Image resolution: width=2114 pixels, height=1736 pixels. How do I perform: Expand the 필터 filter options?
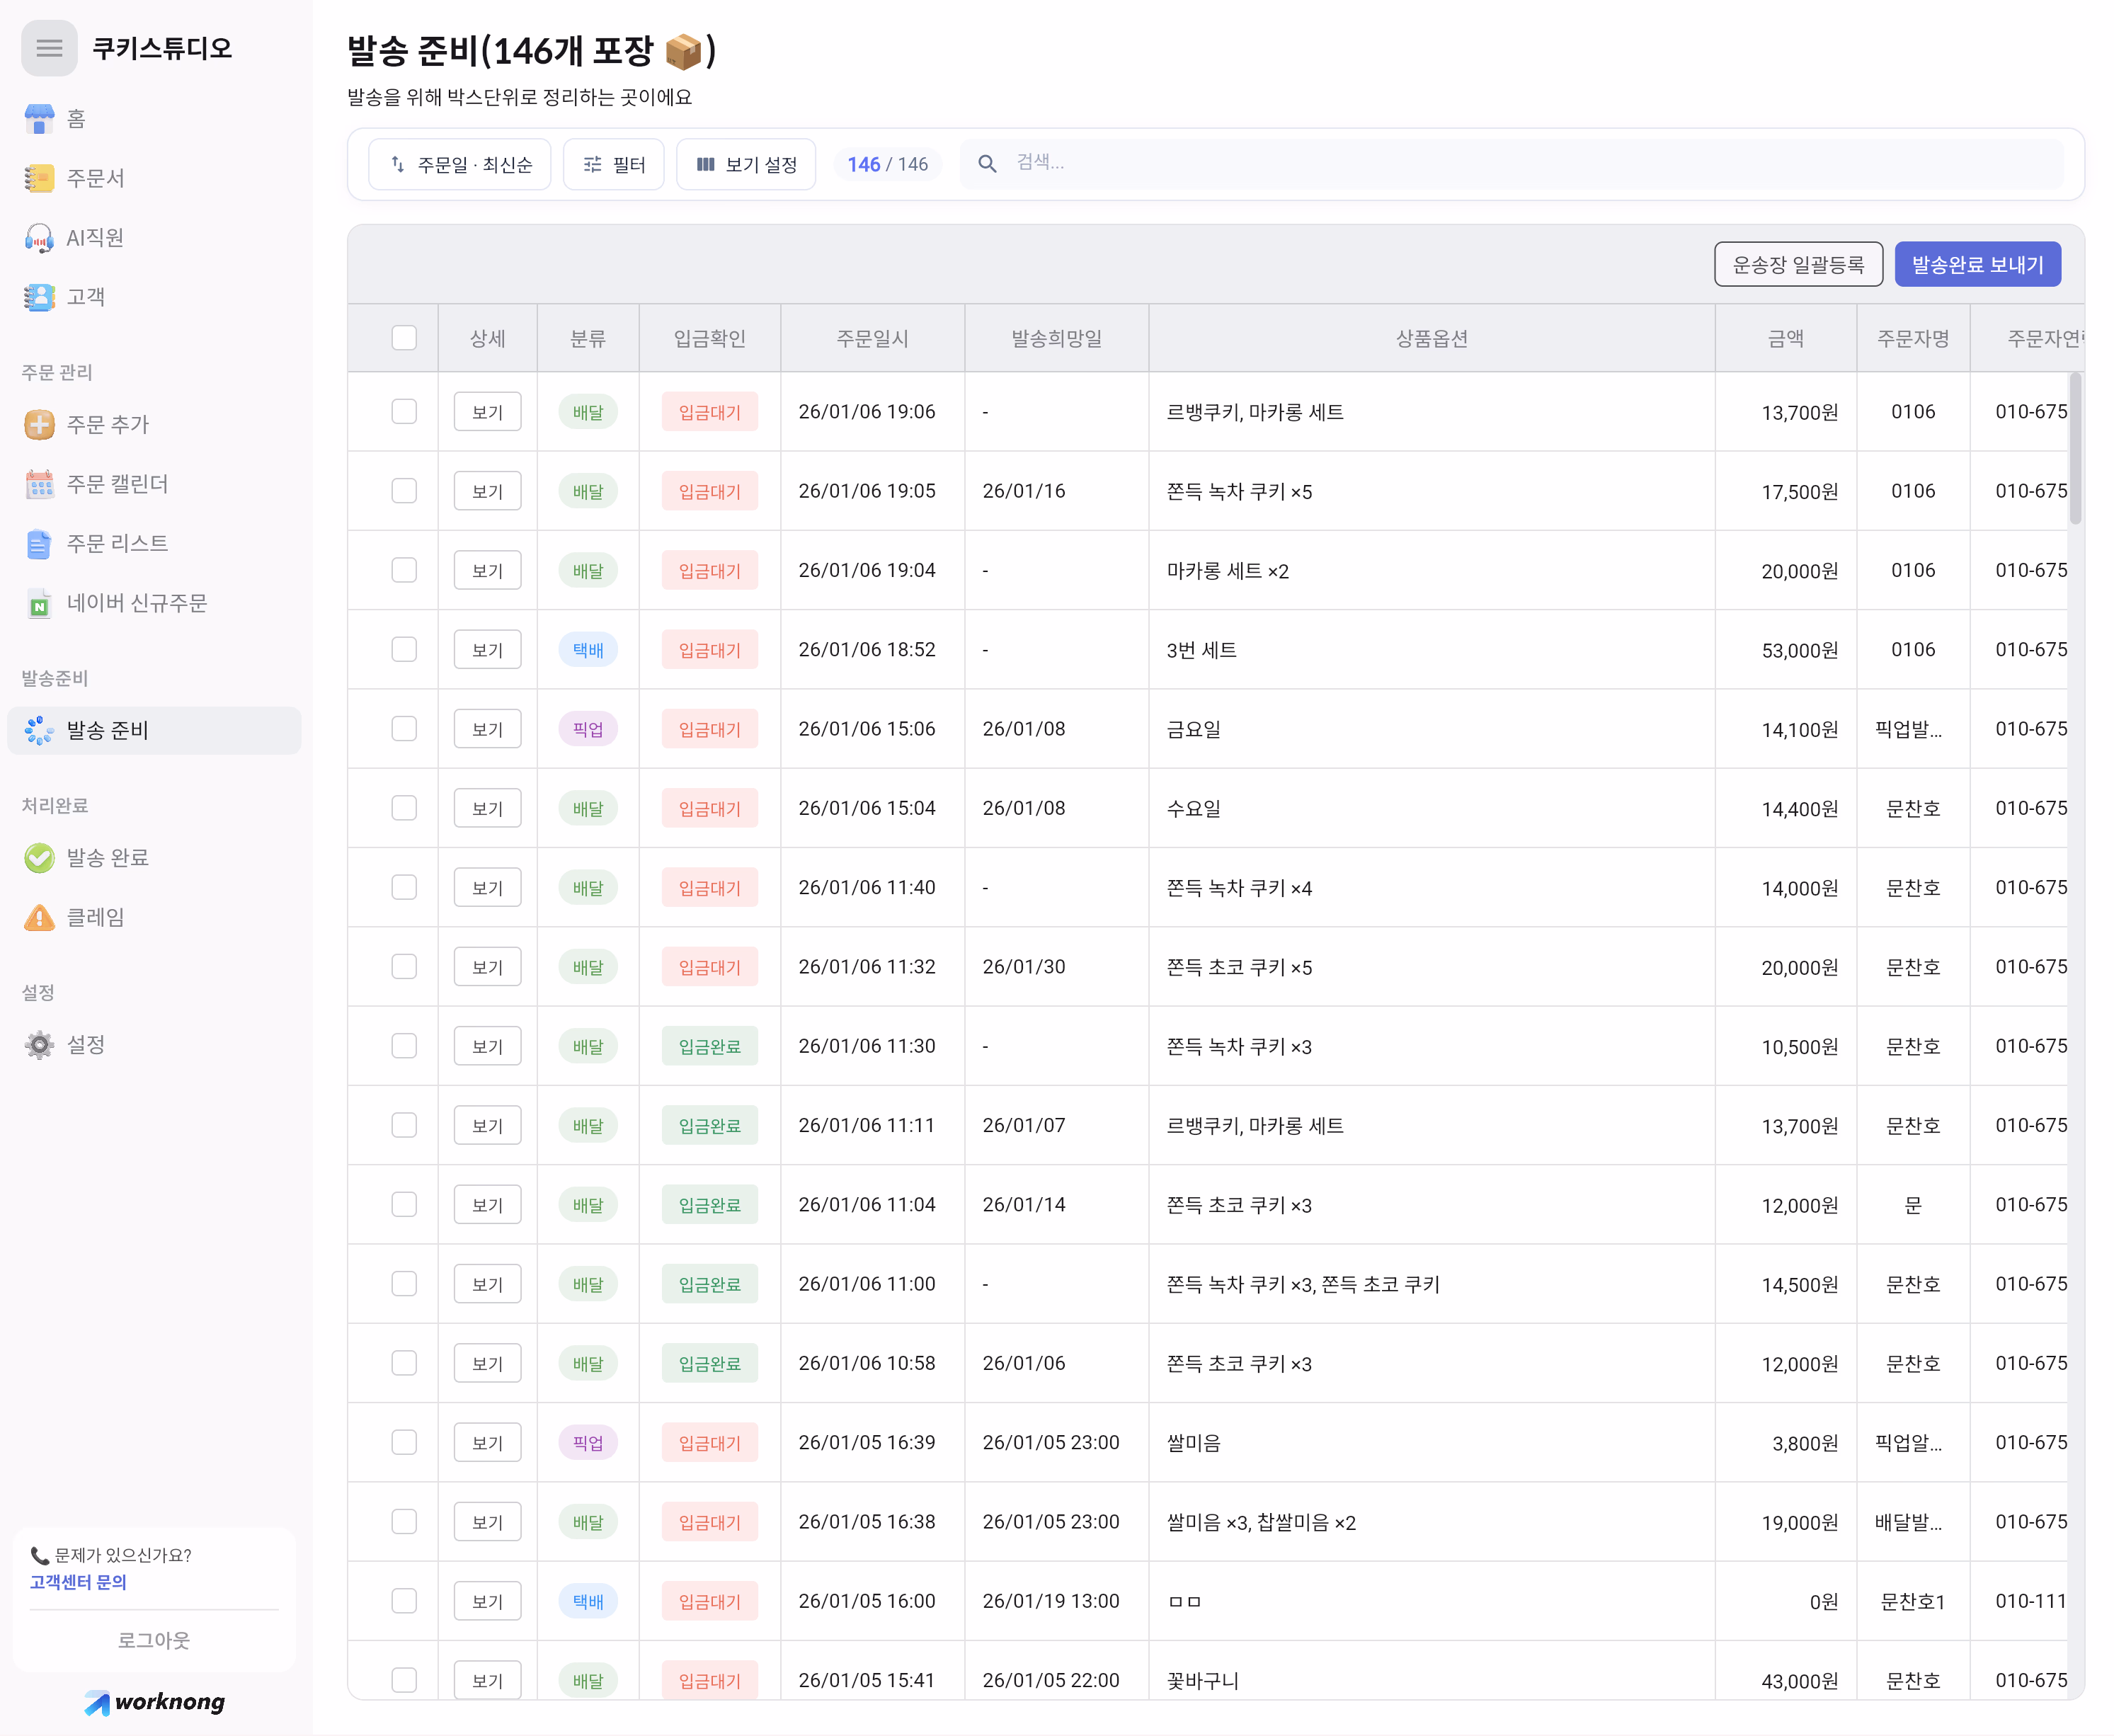614,164
